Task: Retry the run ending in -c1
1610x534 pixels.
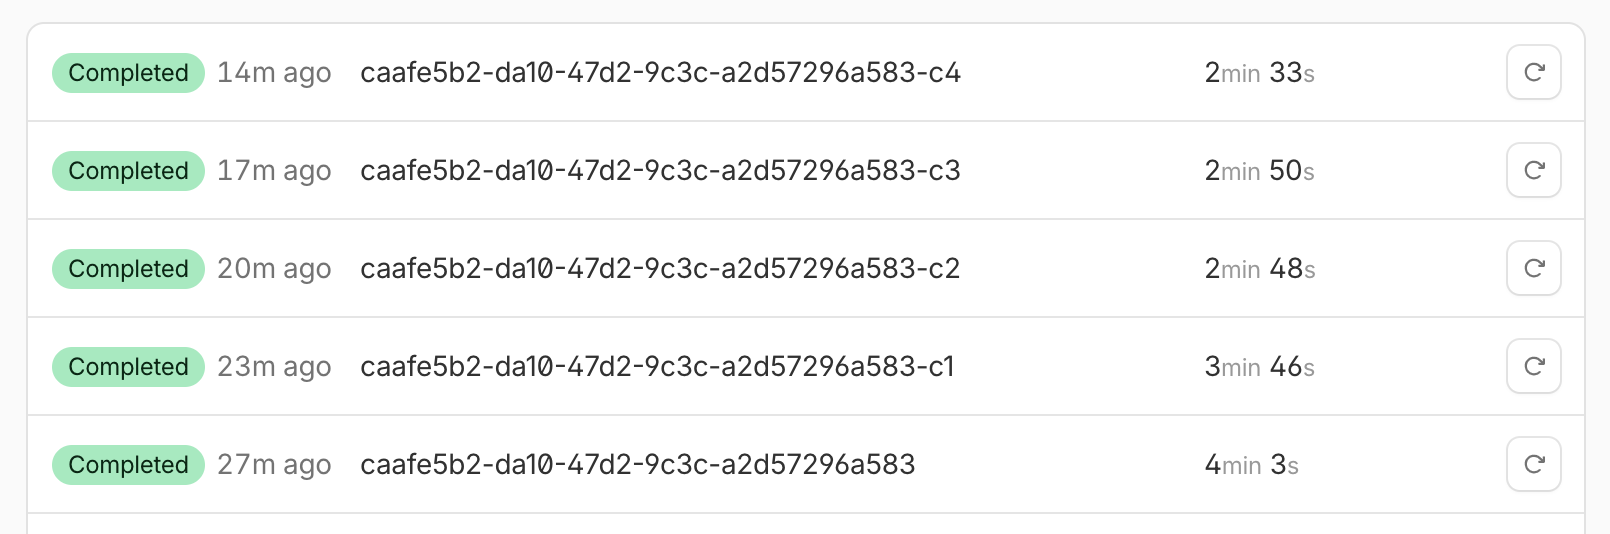Action: pos(1533,366)
